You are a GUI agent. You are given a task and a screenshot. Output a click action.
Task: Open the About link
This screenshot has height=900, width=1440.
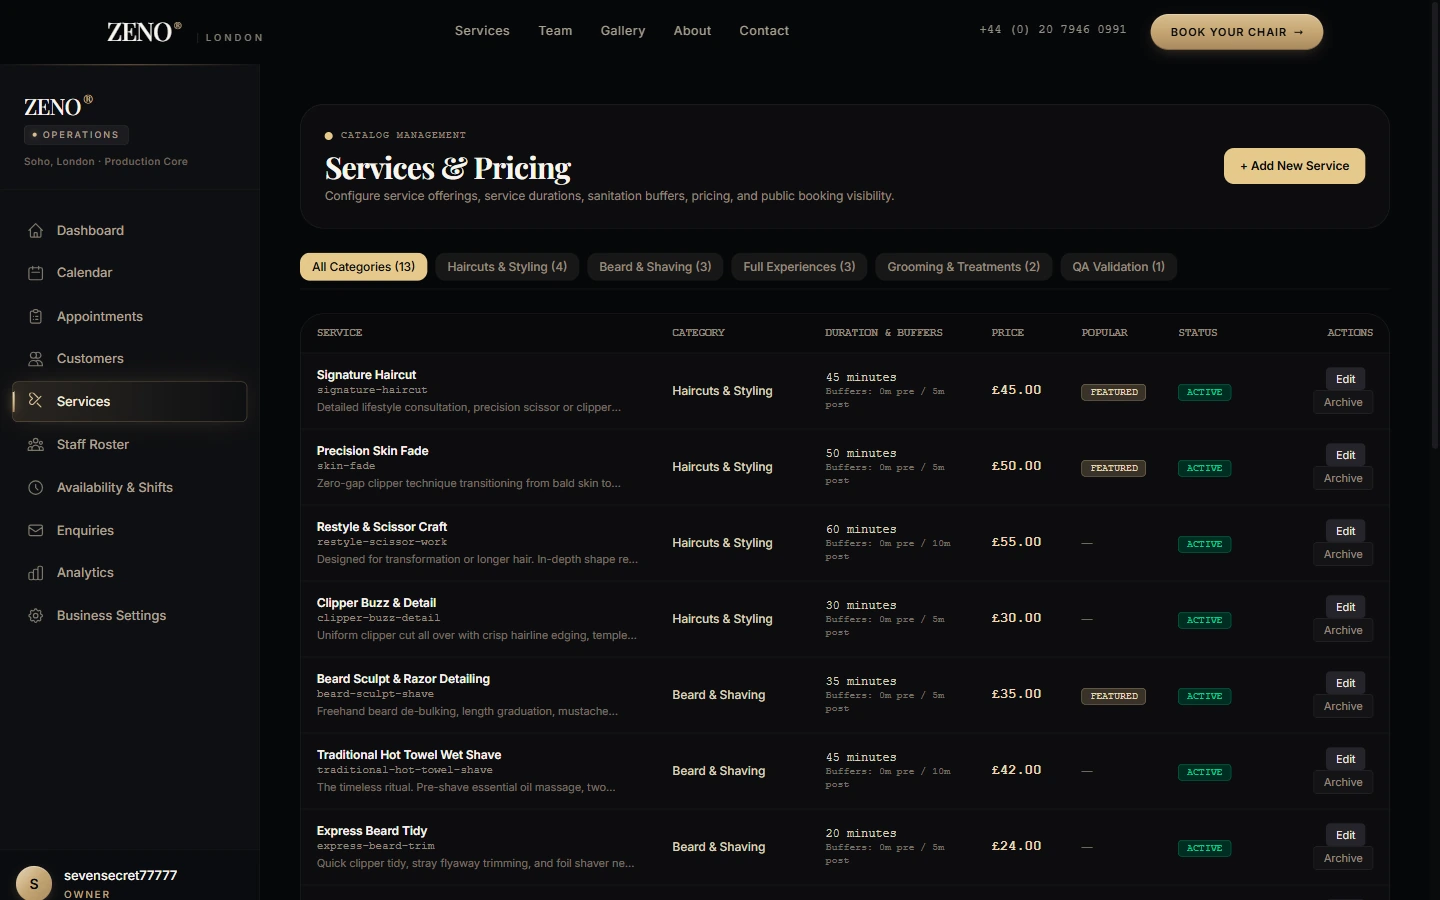[x=692, y=31]
